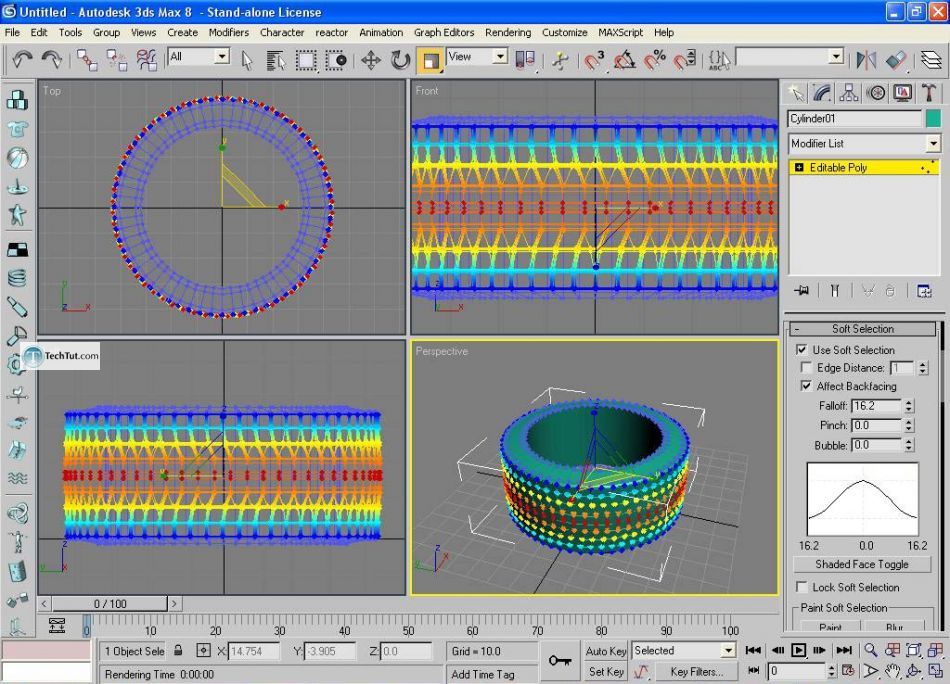Open the selection filter All dropdown
This screenshot has height=684, width=950.
coord(222,56)
